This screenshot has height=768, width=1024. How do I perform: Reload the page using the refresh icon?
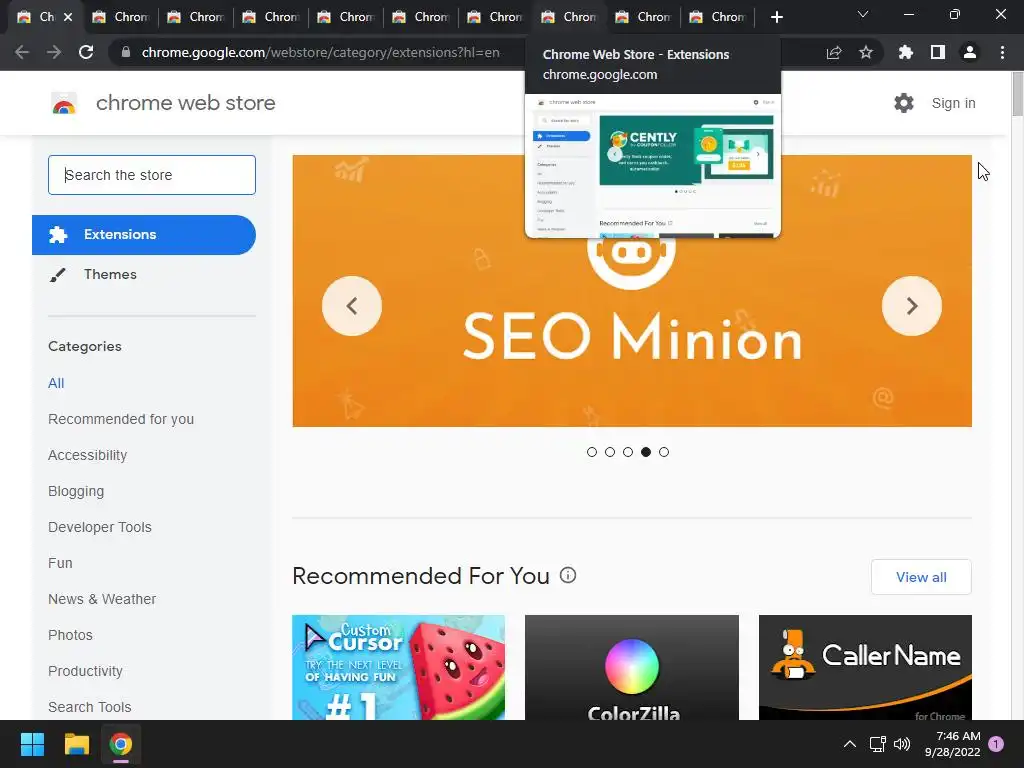click(86, 52)
